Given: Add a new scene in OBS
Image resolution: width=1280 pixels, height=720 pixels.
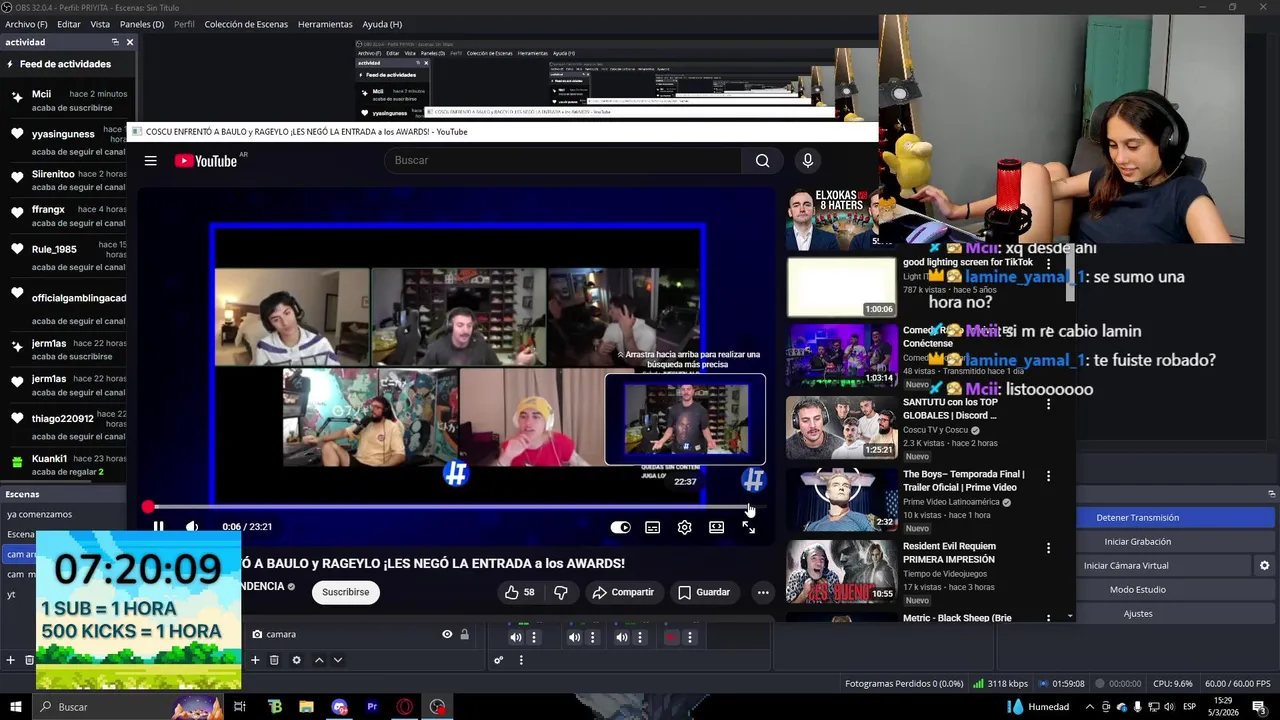Looking at the screenshot, I should tap(11, 660).
